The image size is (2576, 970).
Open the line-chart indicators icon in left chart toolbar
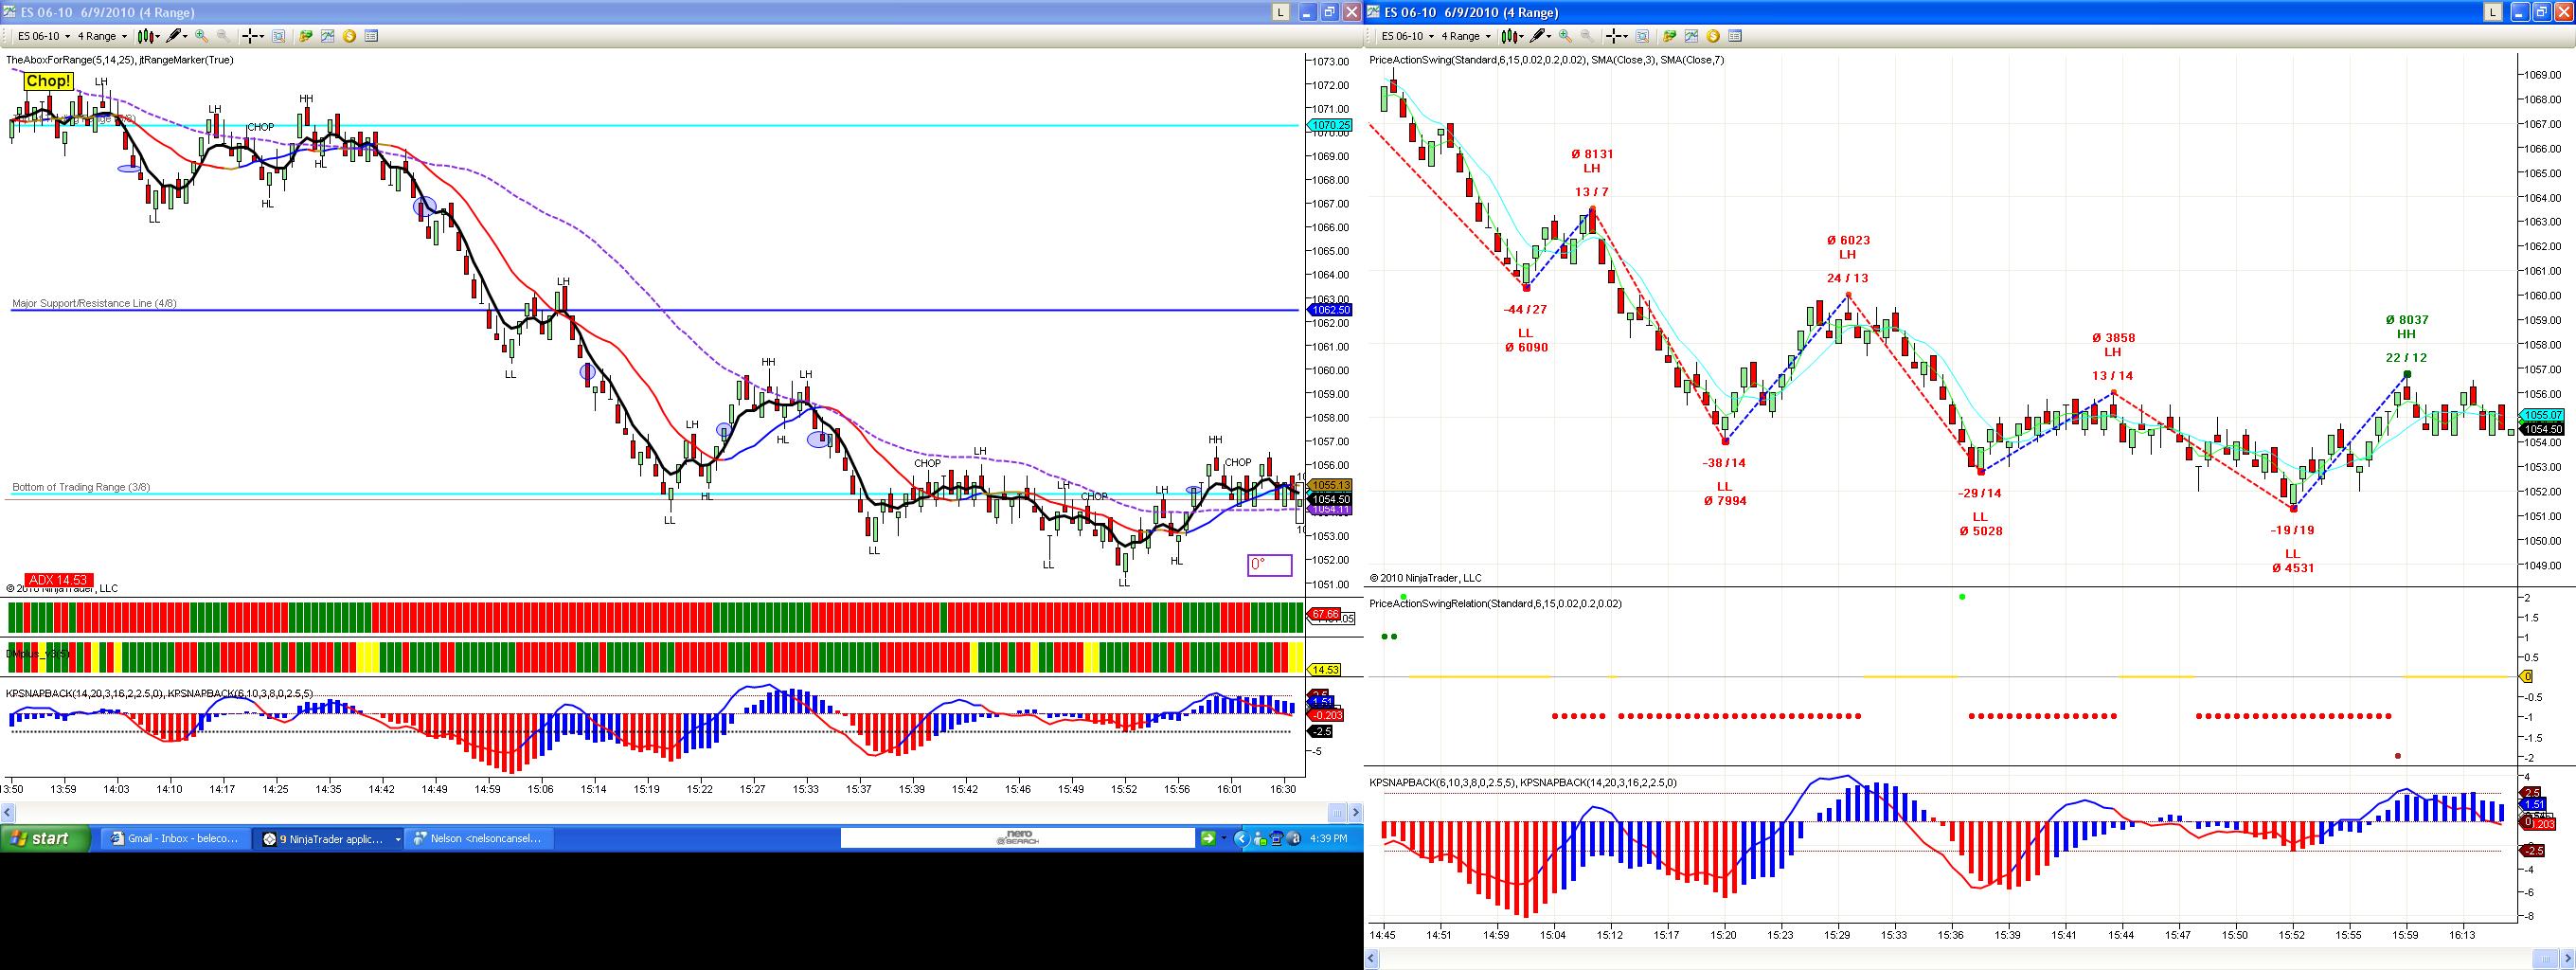pyautogui.click(x=327, y=36)
